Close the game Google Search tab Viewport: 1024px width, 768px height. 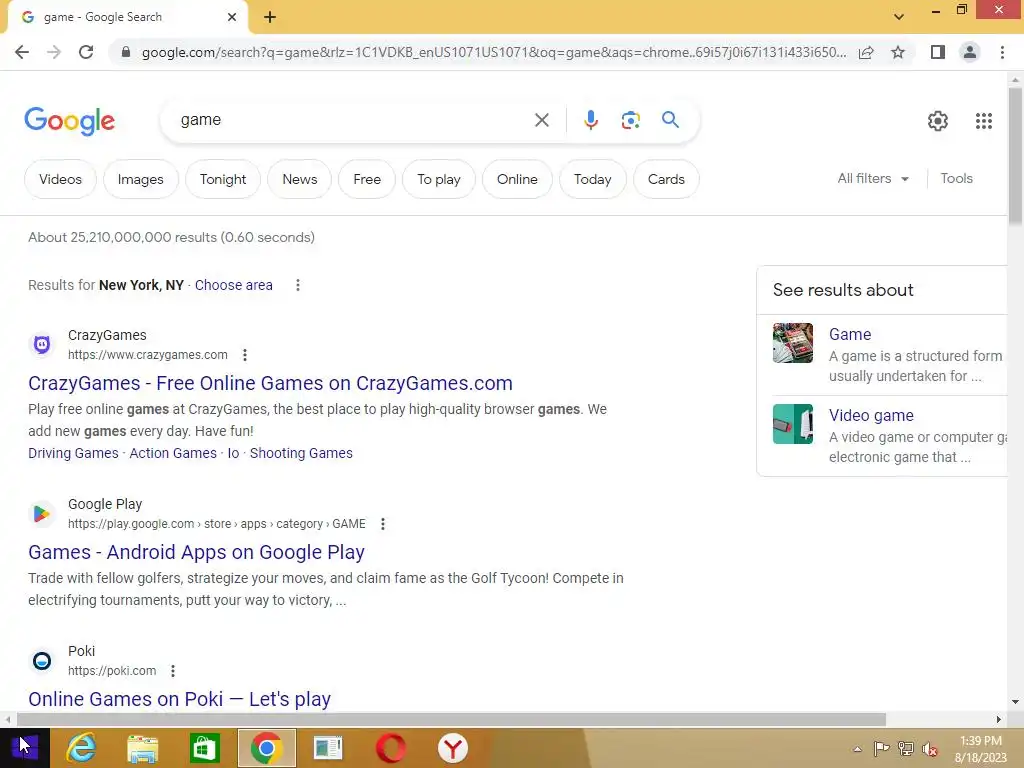pos(232,17)
